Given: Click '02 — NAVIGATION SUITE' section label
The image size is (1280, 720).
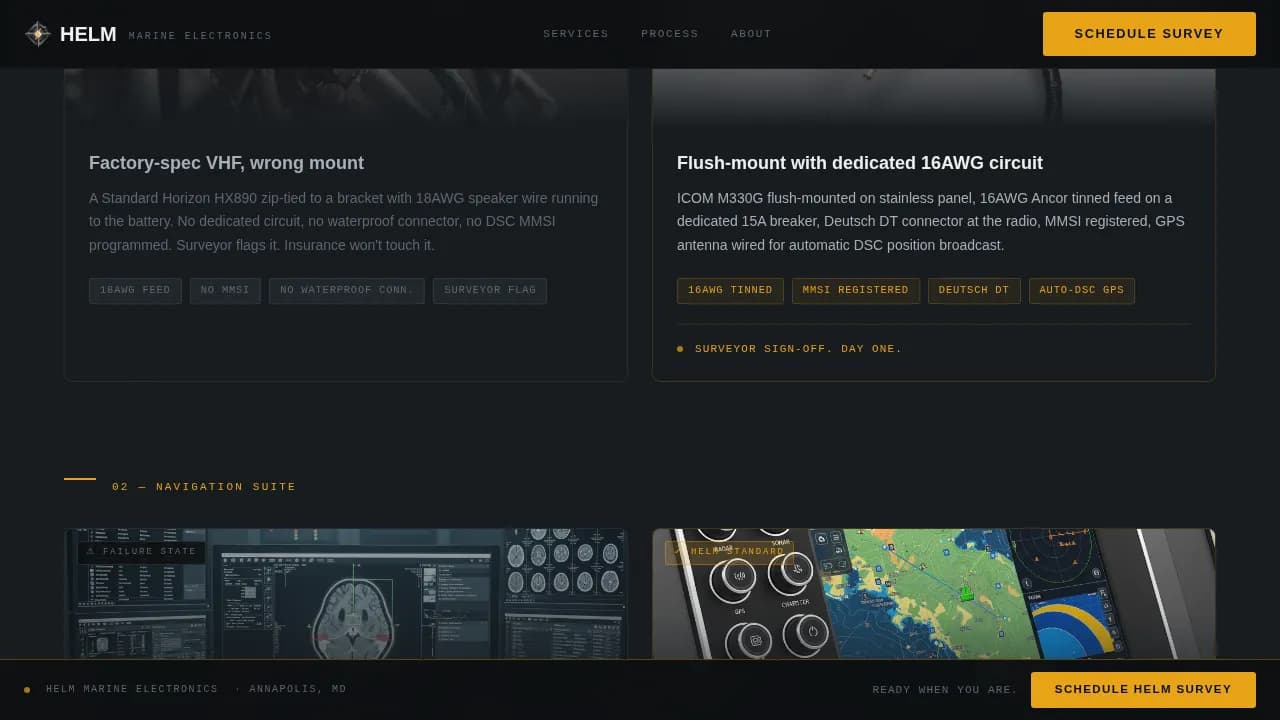Looking at the screenshot, I should (x=204, y=487).
